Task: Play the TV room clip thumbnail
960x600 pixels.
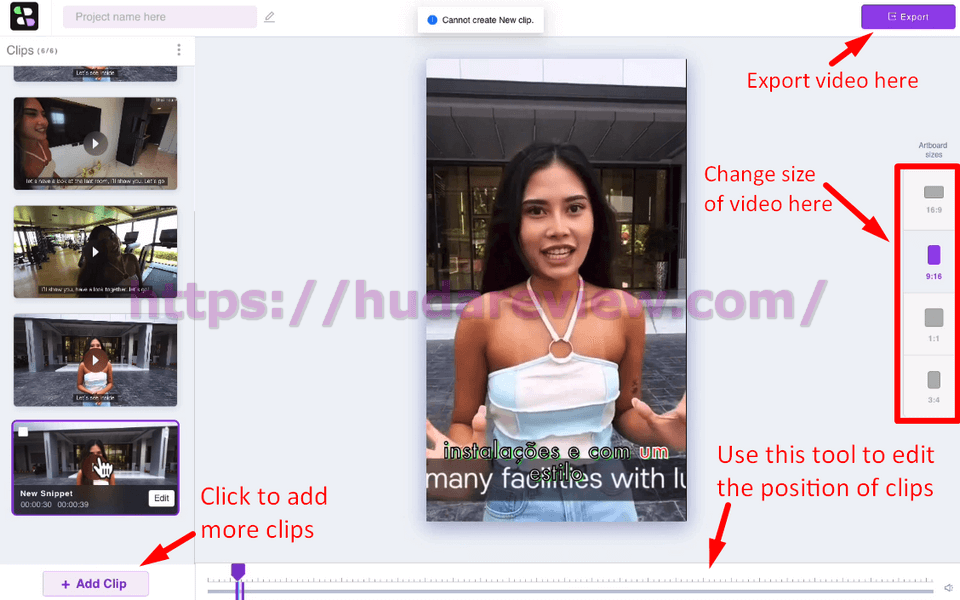Action: (x=95, y=144)
